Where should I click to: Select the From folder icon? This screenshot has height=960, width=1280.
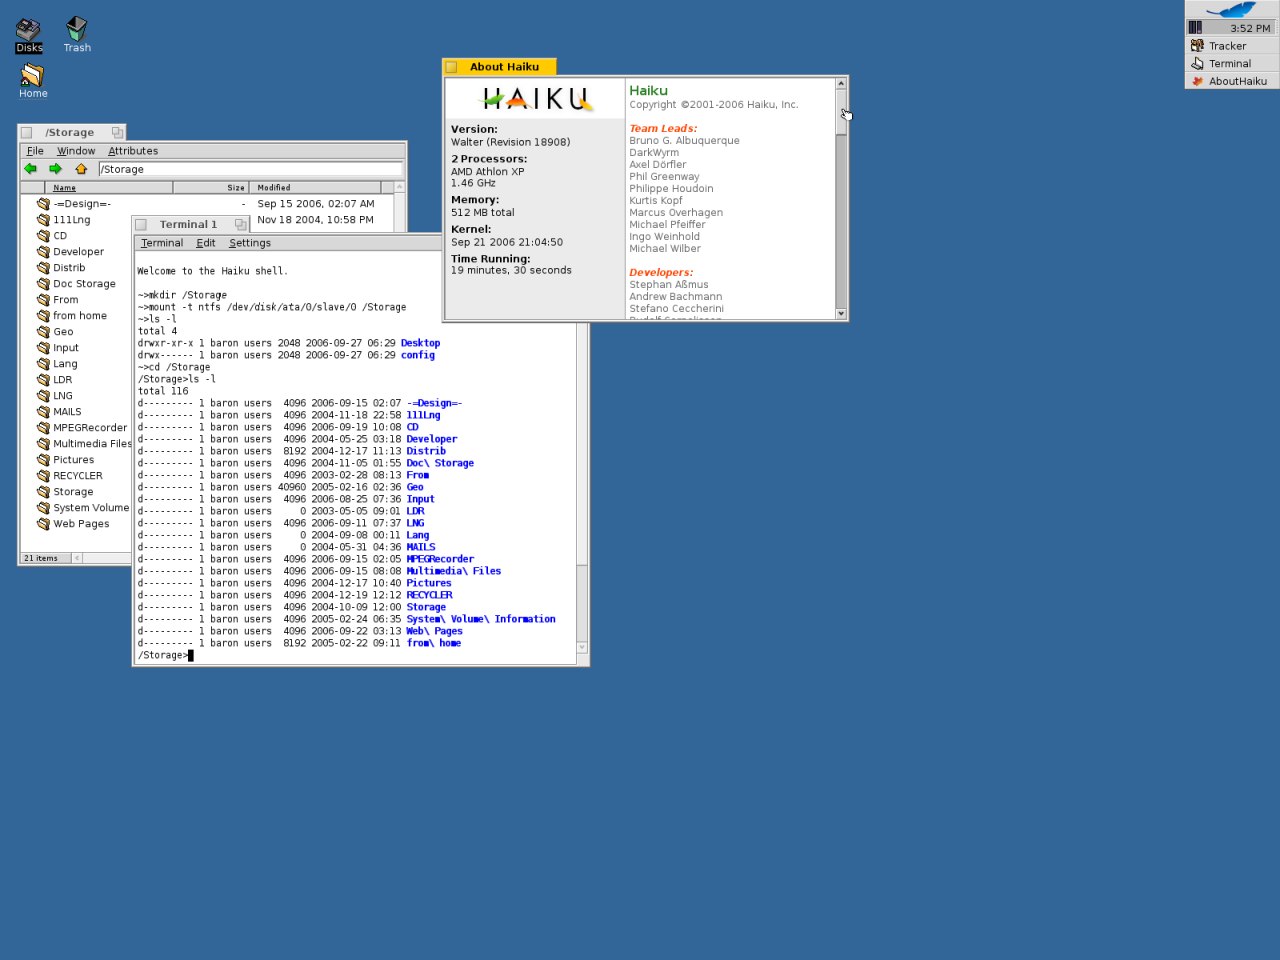[43, 300]
